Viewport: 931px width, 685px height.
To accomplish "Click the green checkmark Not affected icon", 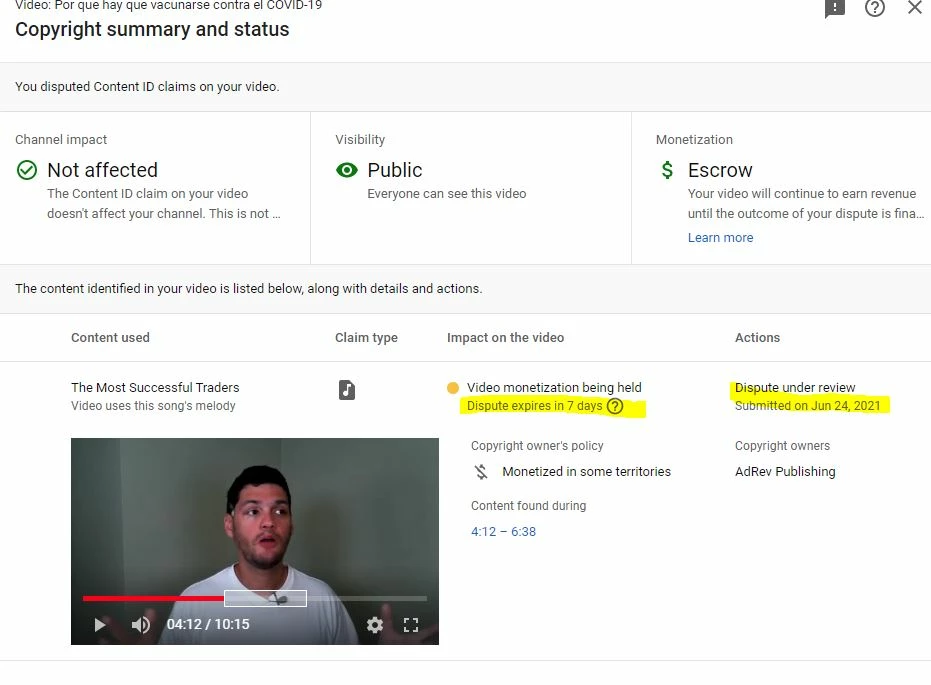I will click(27, 170).
